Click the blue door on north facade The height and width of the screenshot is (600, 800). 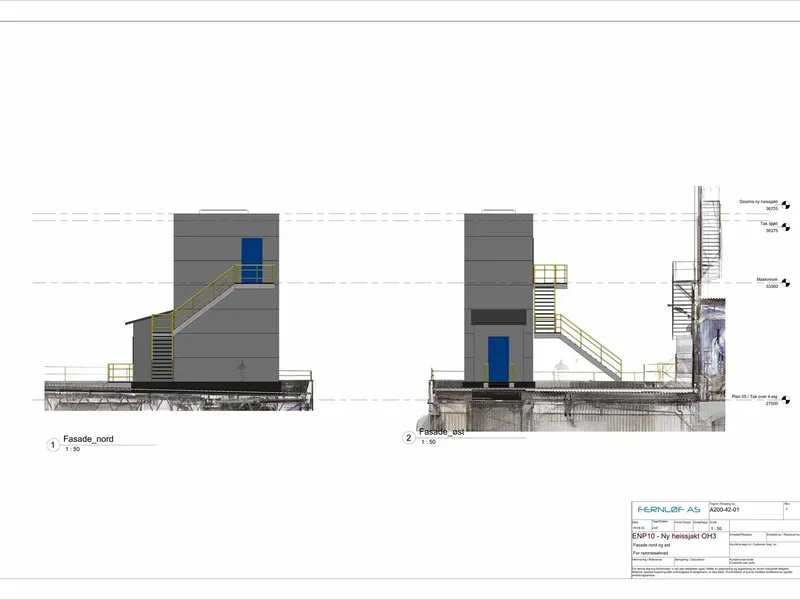[x=252, y=260]
